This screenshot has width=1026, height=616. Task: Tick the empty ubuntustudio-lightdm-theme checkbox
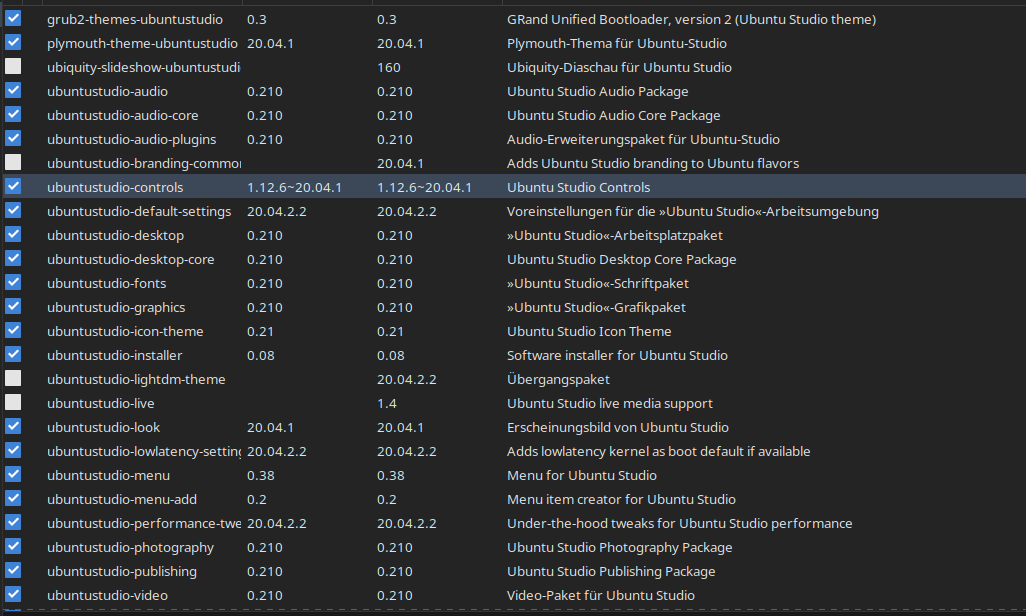click(x=13, y=378)
